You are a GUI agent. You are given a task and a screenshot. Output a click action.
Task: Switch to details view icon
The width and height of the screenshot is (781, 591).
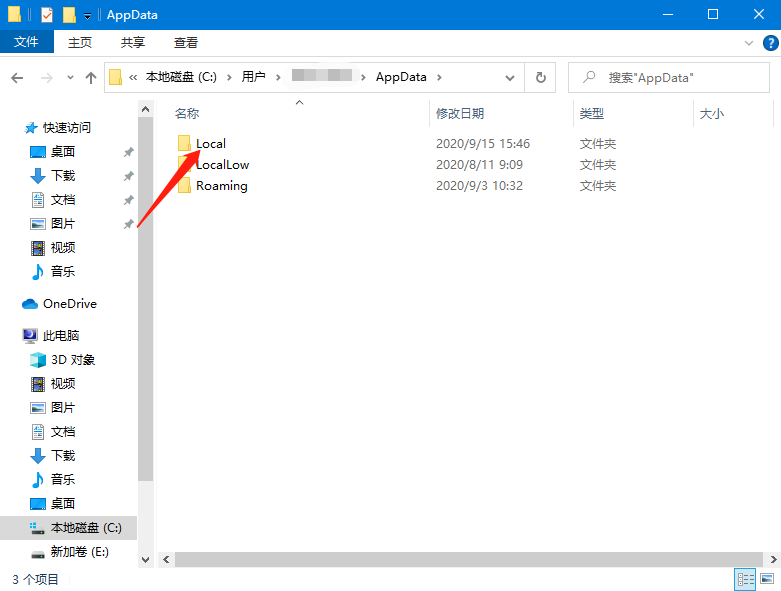(746, 579)
